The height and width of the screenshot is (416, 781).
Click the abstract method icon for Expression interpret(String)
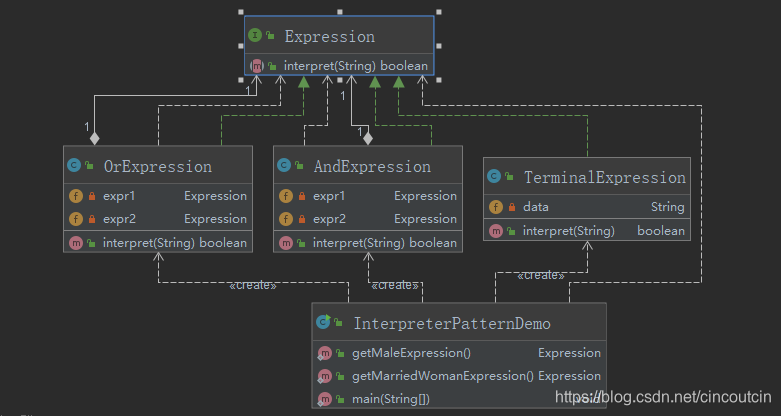257,66
